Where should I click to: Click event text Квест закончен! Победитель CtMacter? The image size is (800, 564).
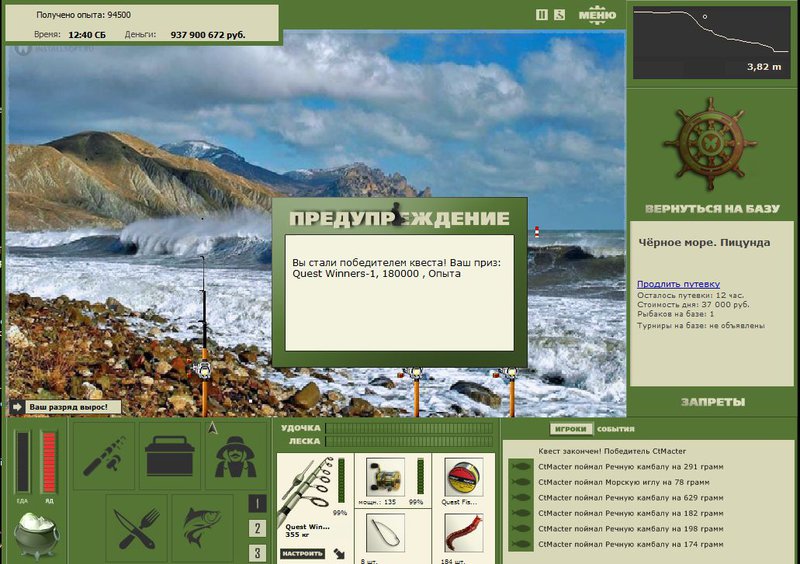click(x=612, y=451)
